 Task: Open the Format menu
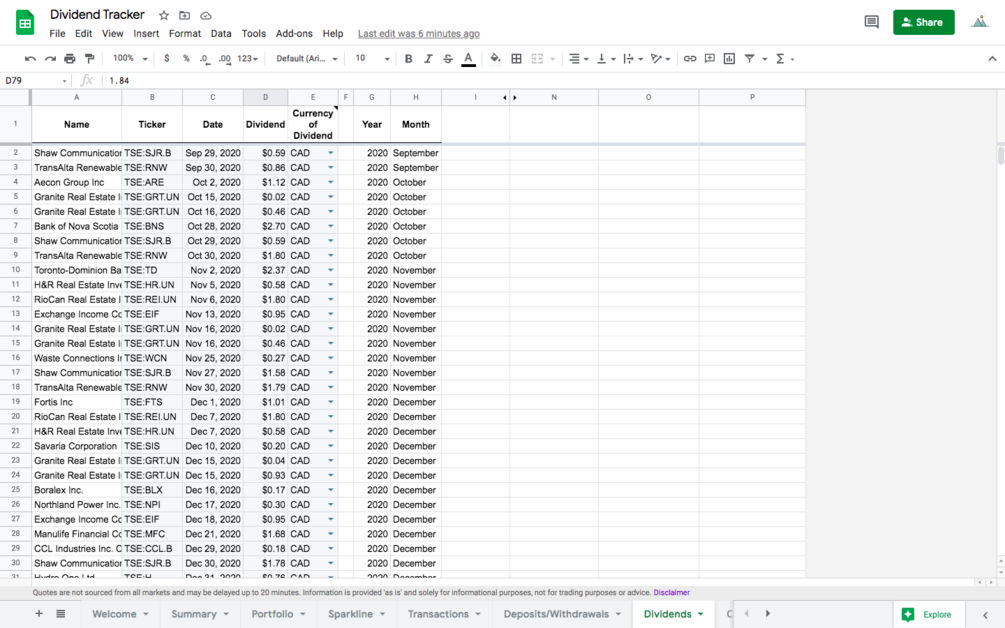[x=185, y=33]
